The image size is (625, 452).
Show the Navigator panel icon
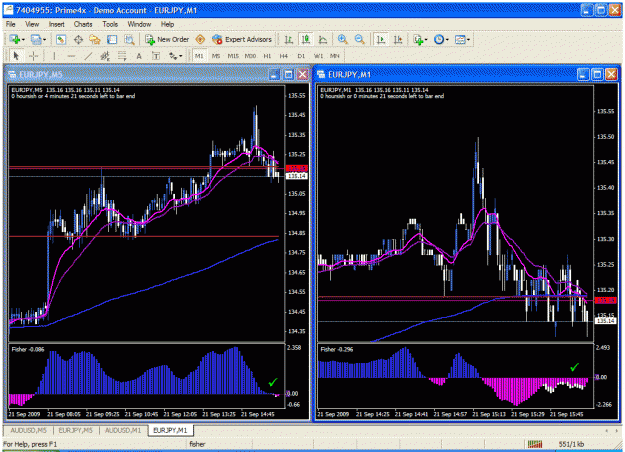[95, 39]
